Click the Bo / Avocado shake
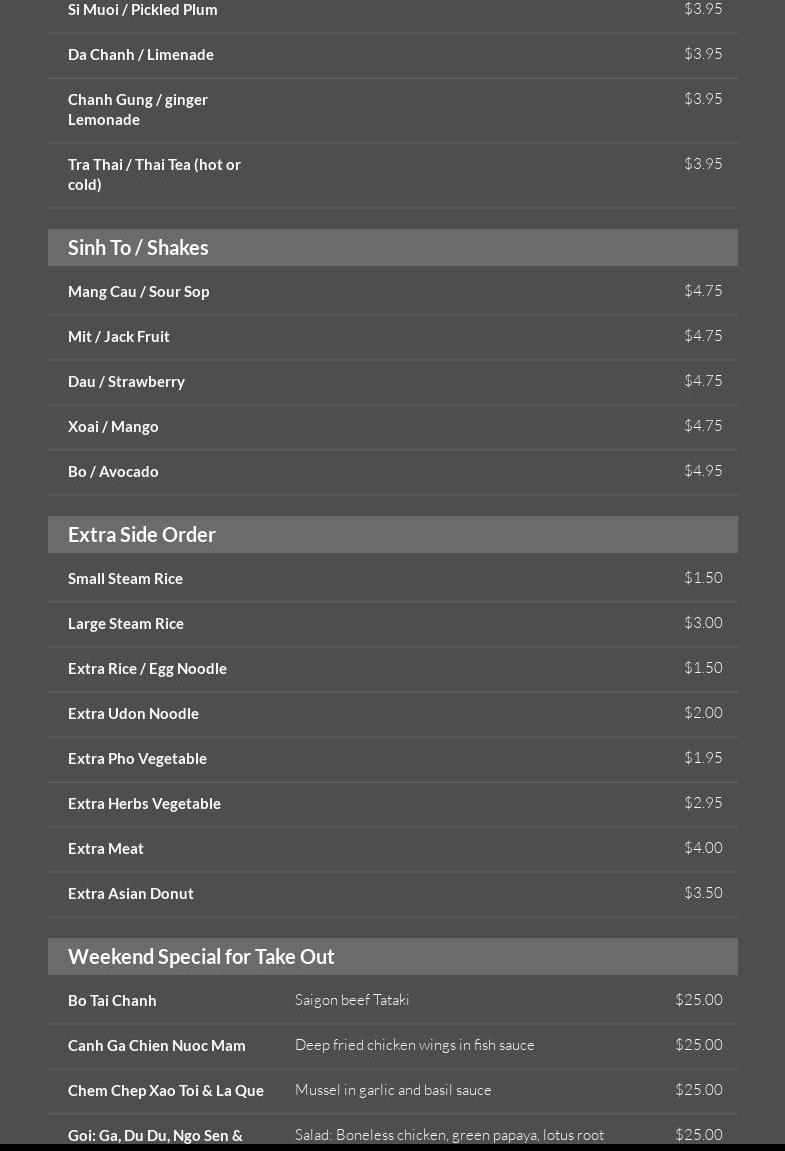This screenshot has width=785, height=1151. pyautogui.click(x=113, y=472)
